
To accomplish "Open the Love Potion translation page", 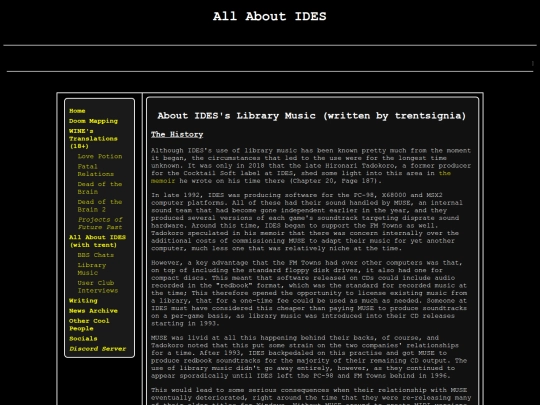I will 100,156.
